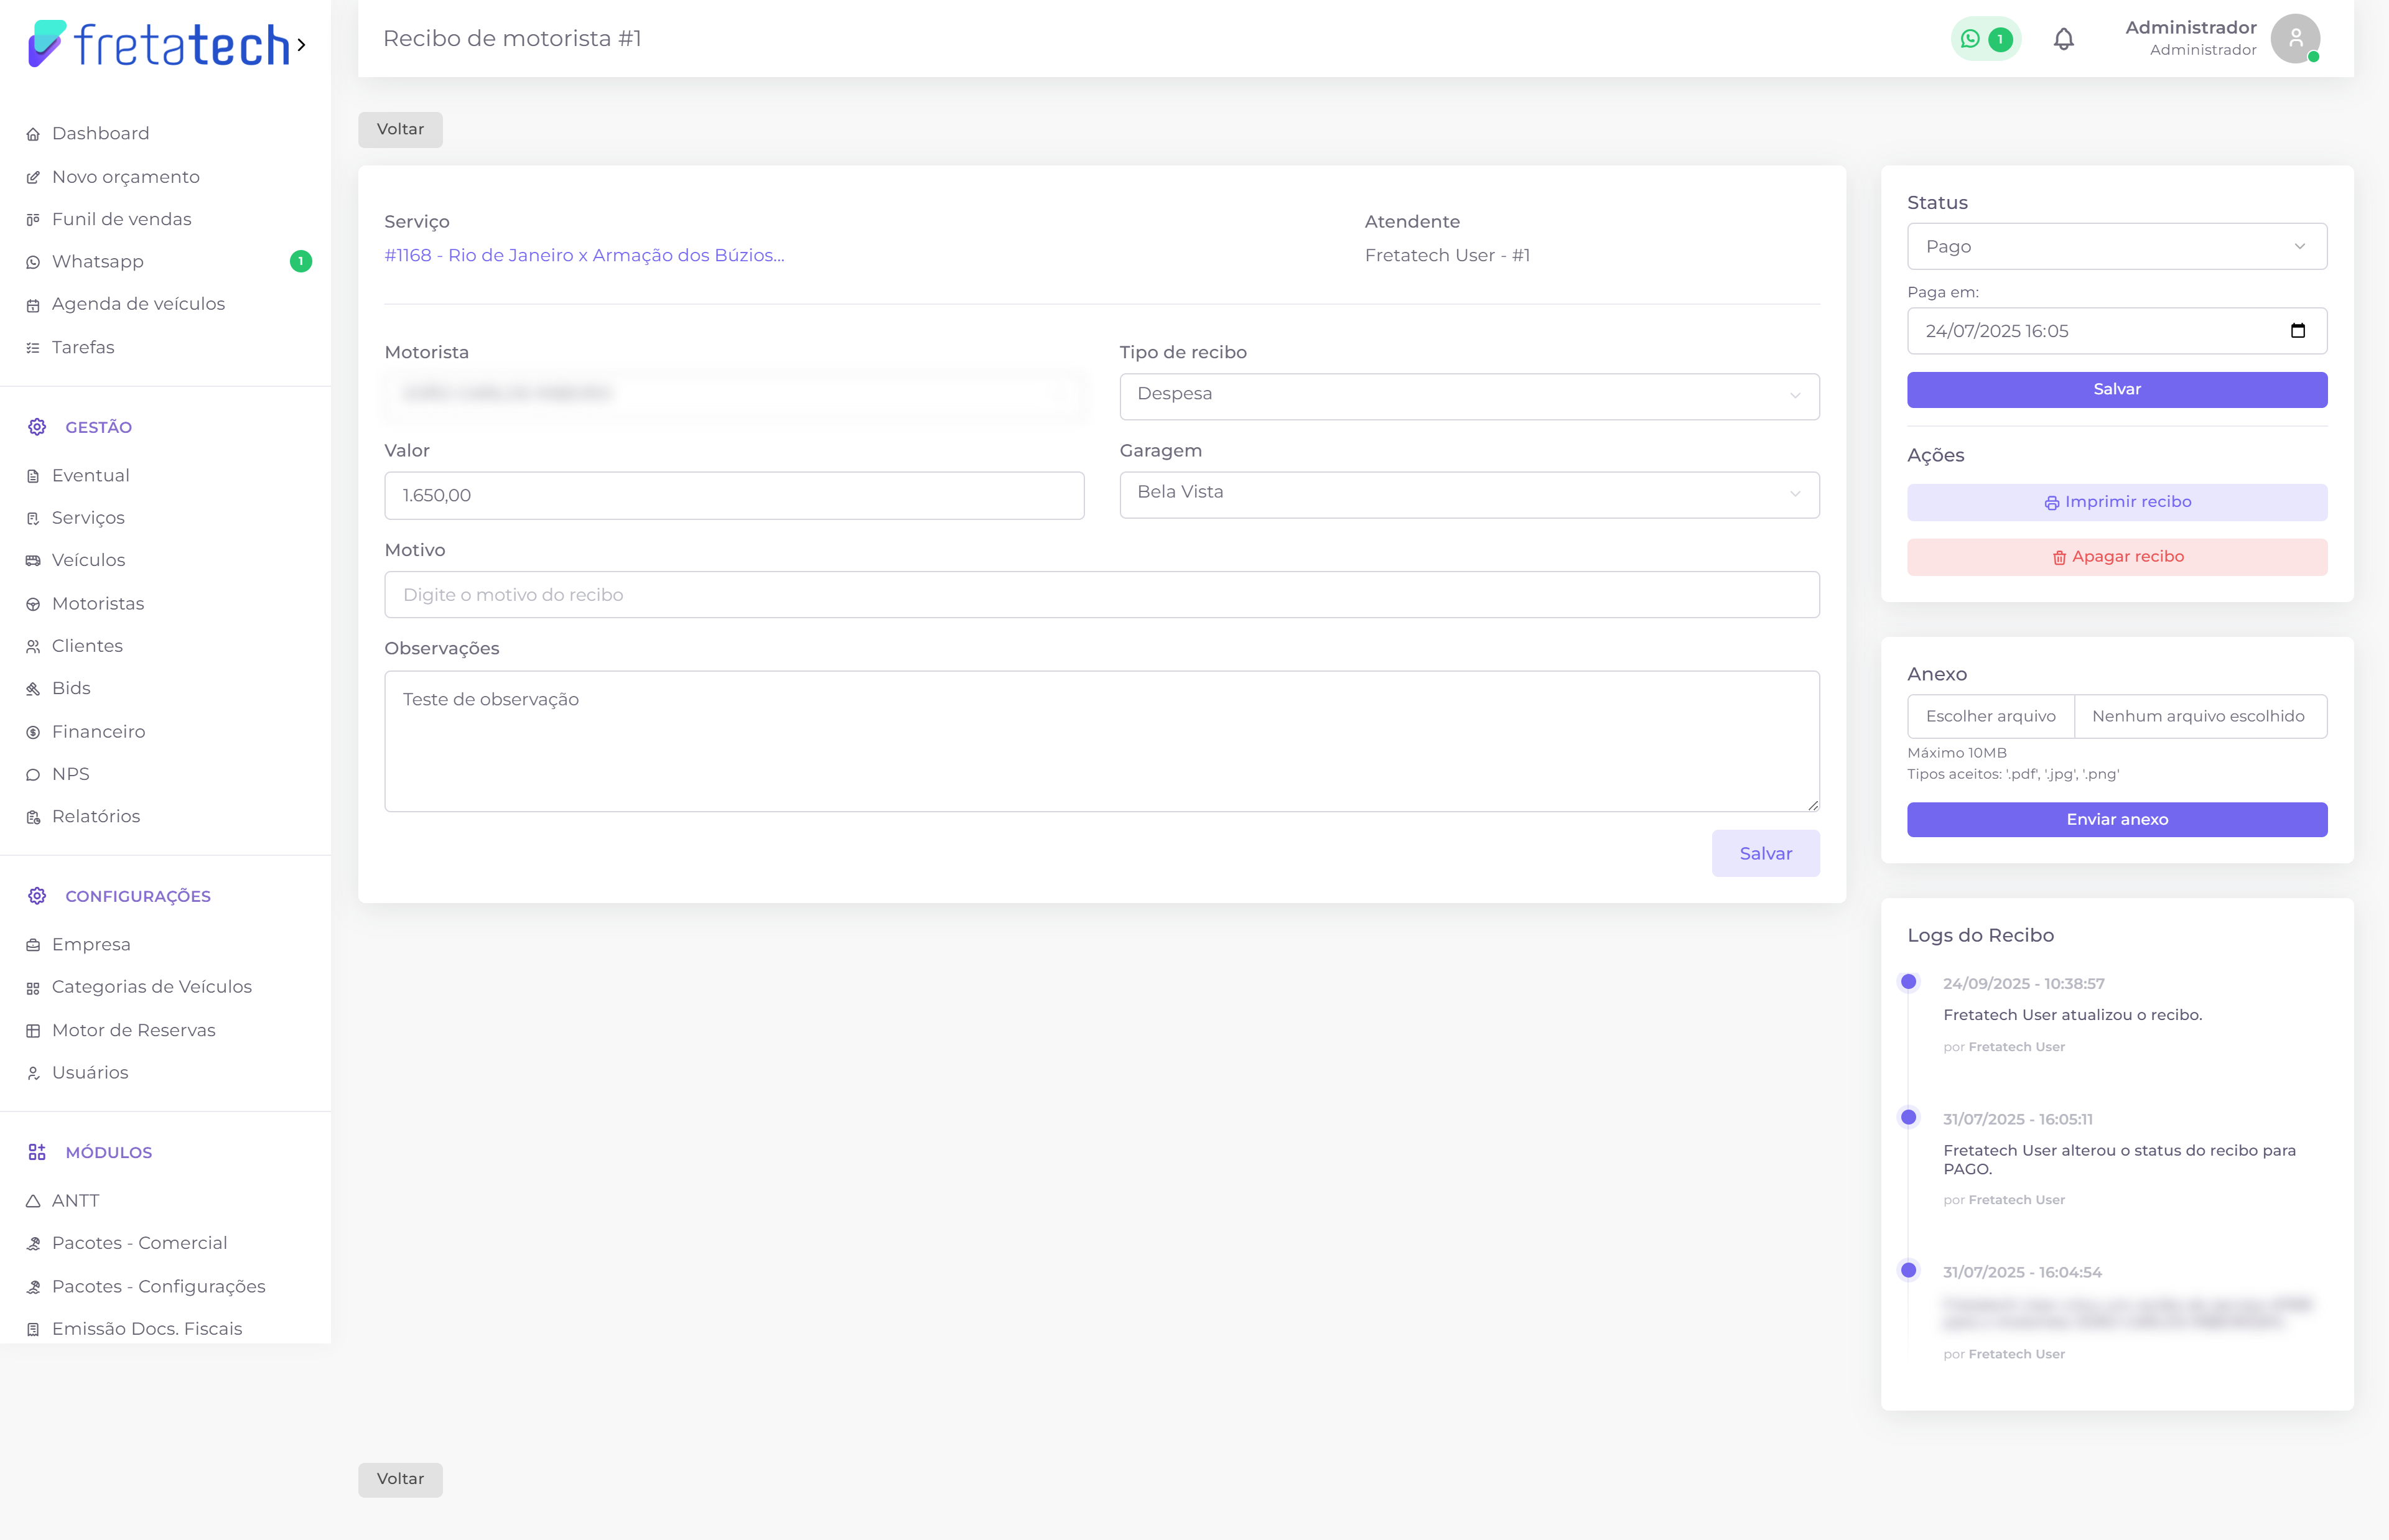Click the top Voltar button

[400, 130]
